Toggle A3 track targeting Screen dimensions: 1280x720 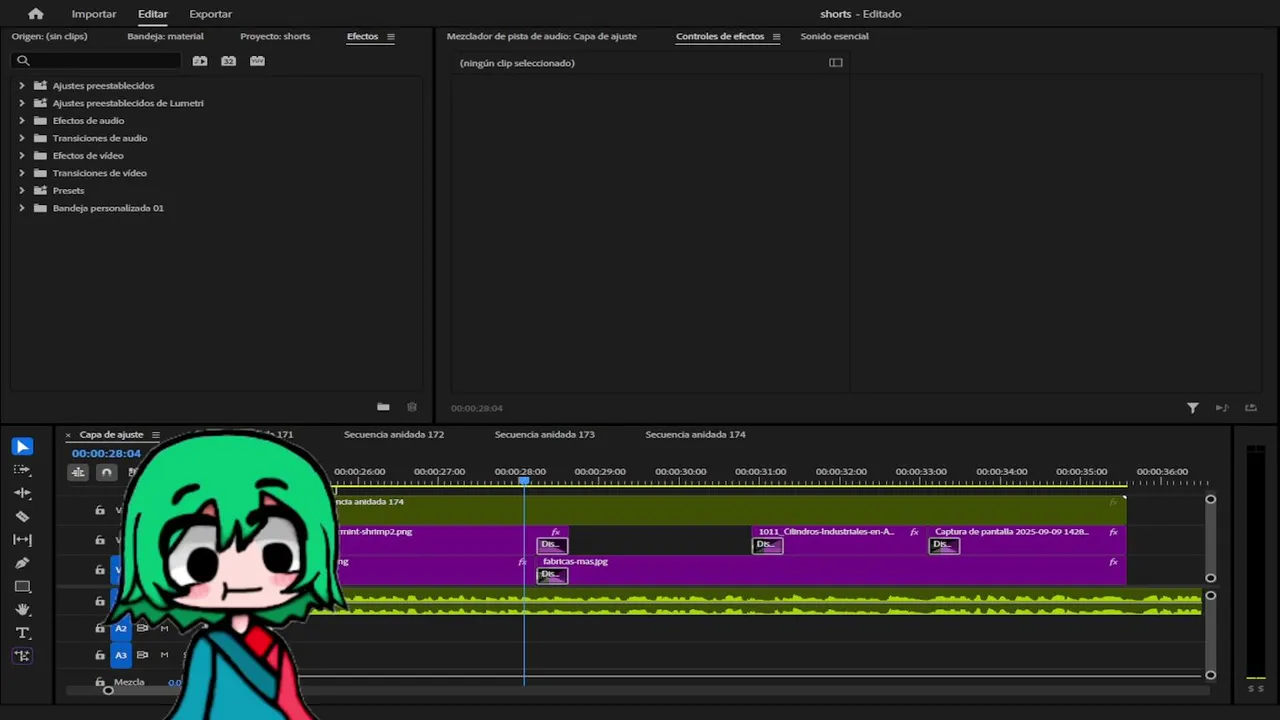pos(121,655)
